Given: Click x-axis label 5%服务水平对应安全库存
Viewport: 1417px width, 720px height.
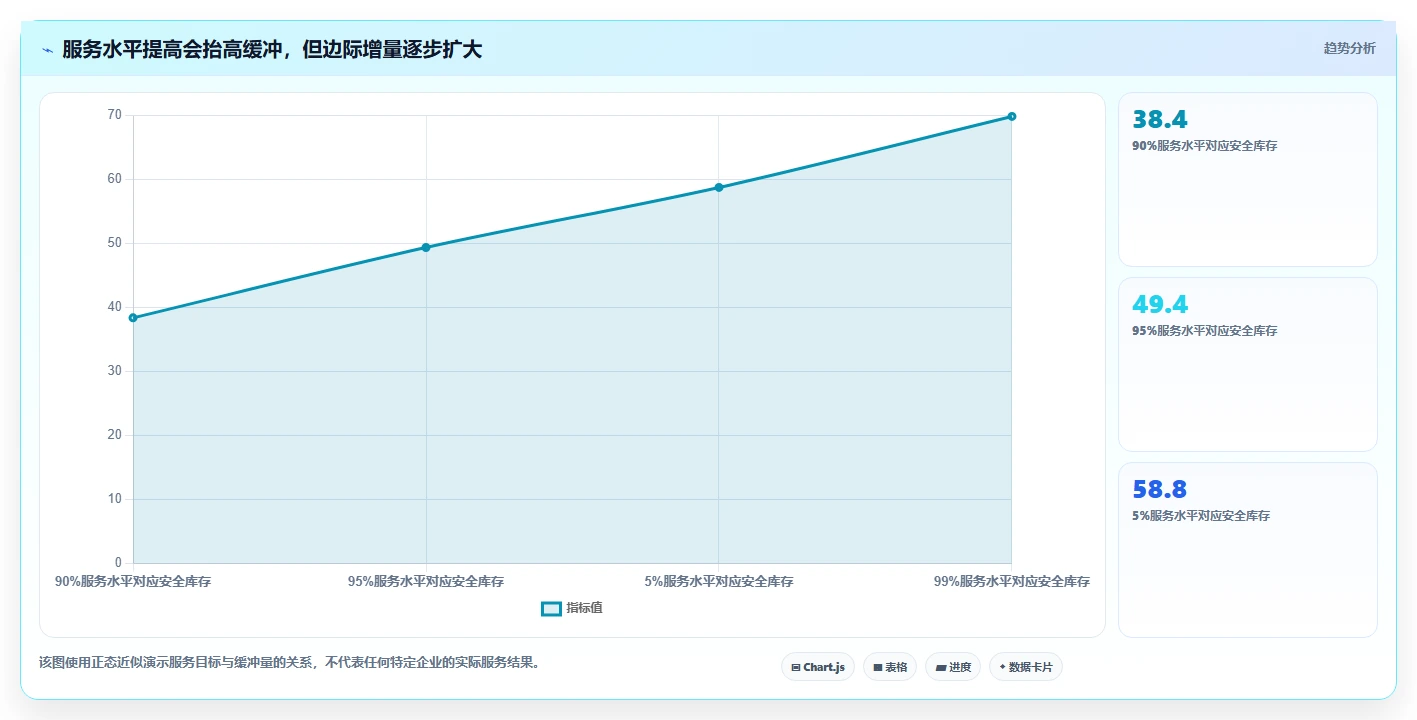Looking at the screenshot, I should (719, 581).
